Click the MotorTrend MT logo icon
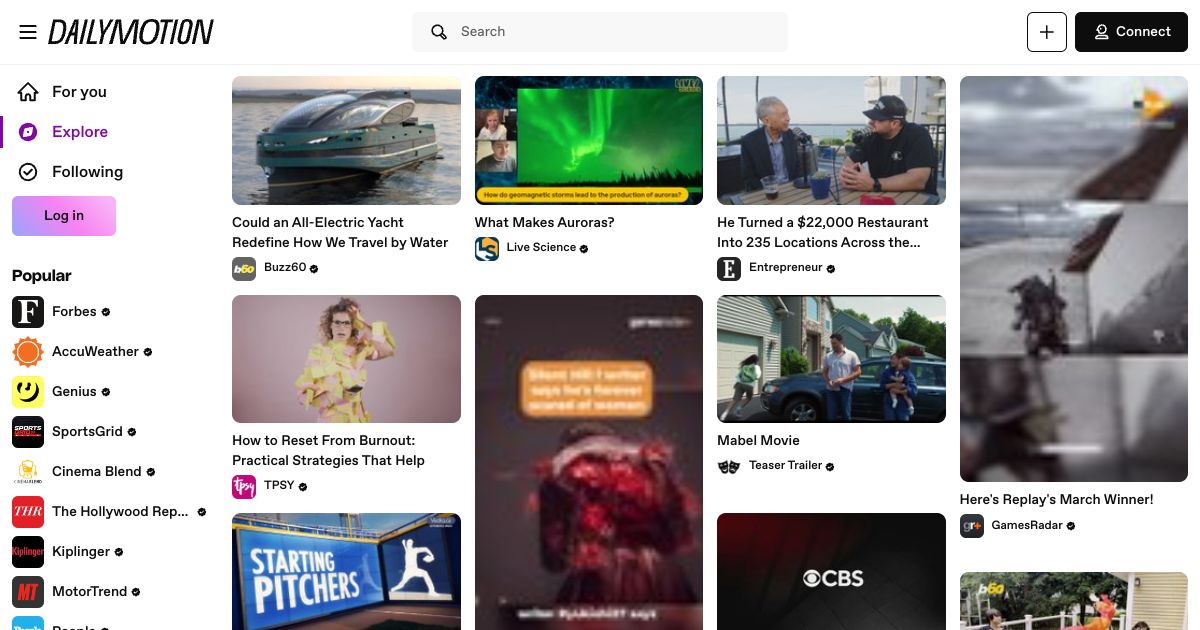Screen dimensions: 1200x630 tap(28, 592)
